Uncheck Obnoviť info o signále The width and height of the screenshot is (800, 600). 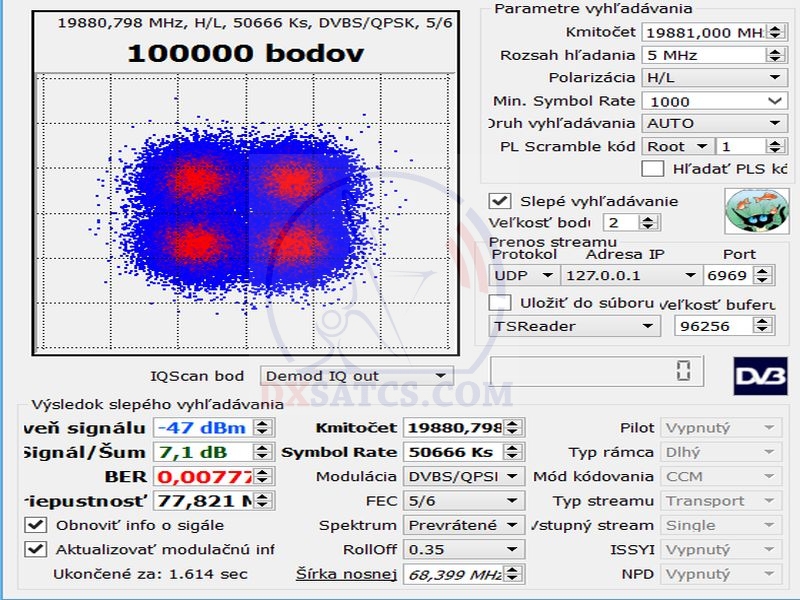(36, 525)
